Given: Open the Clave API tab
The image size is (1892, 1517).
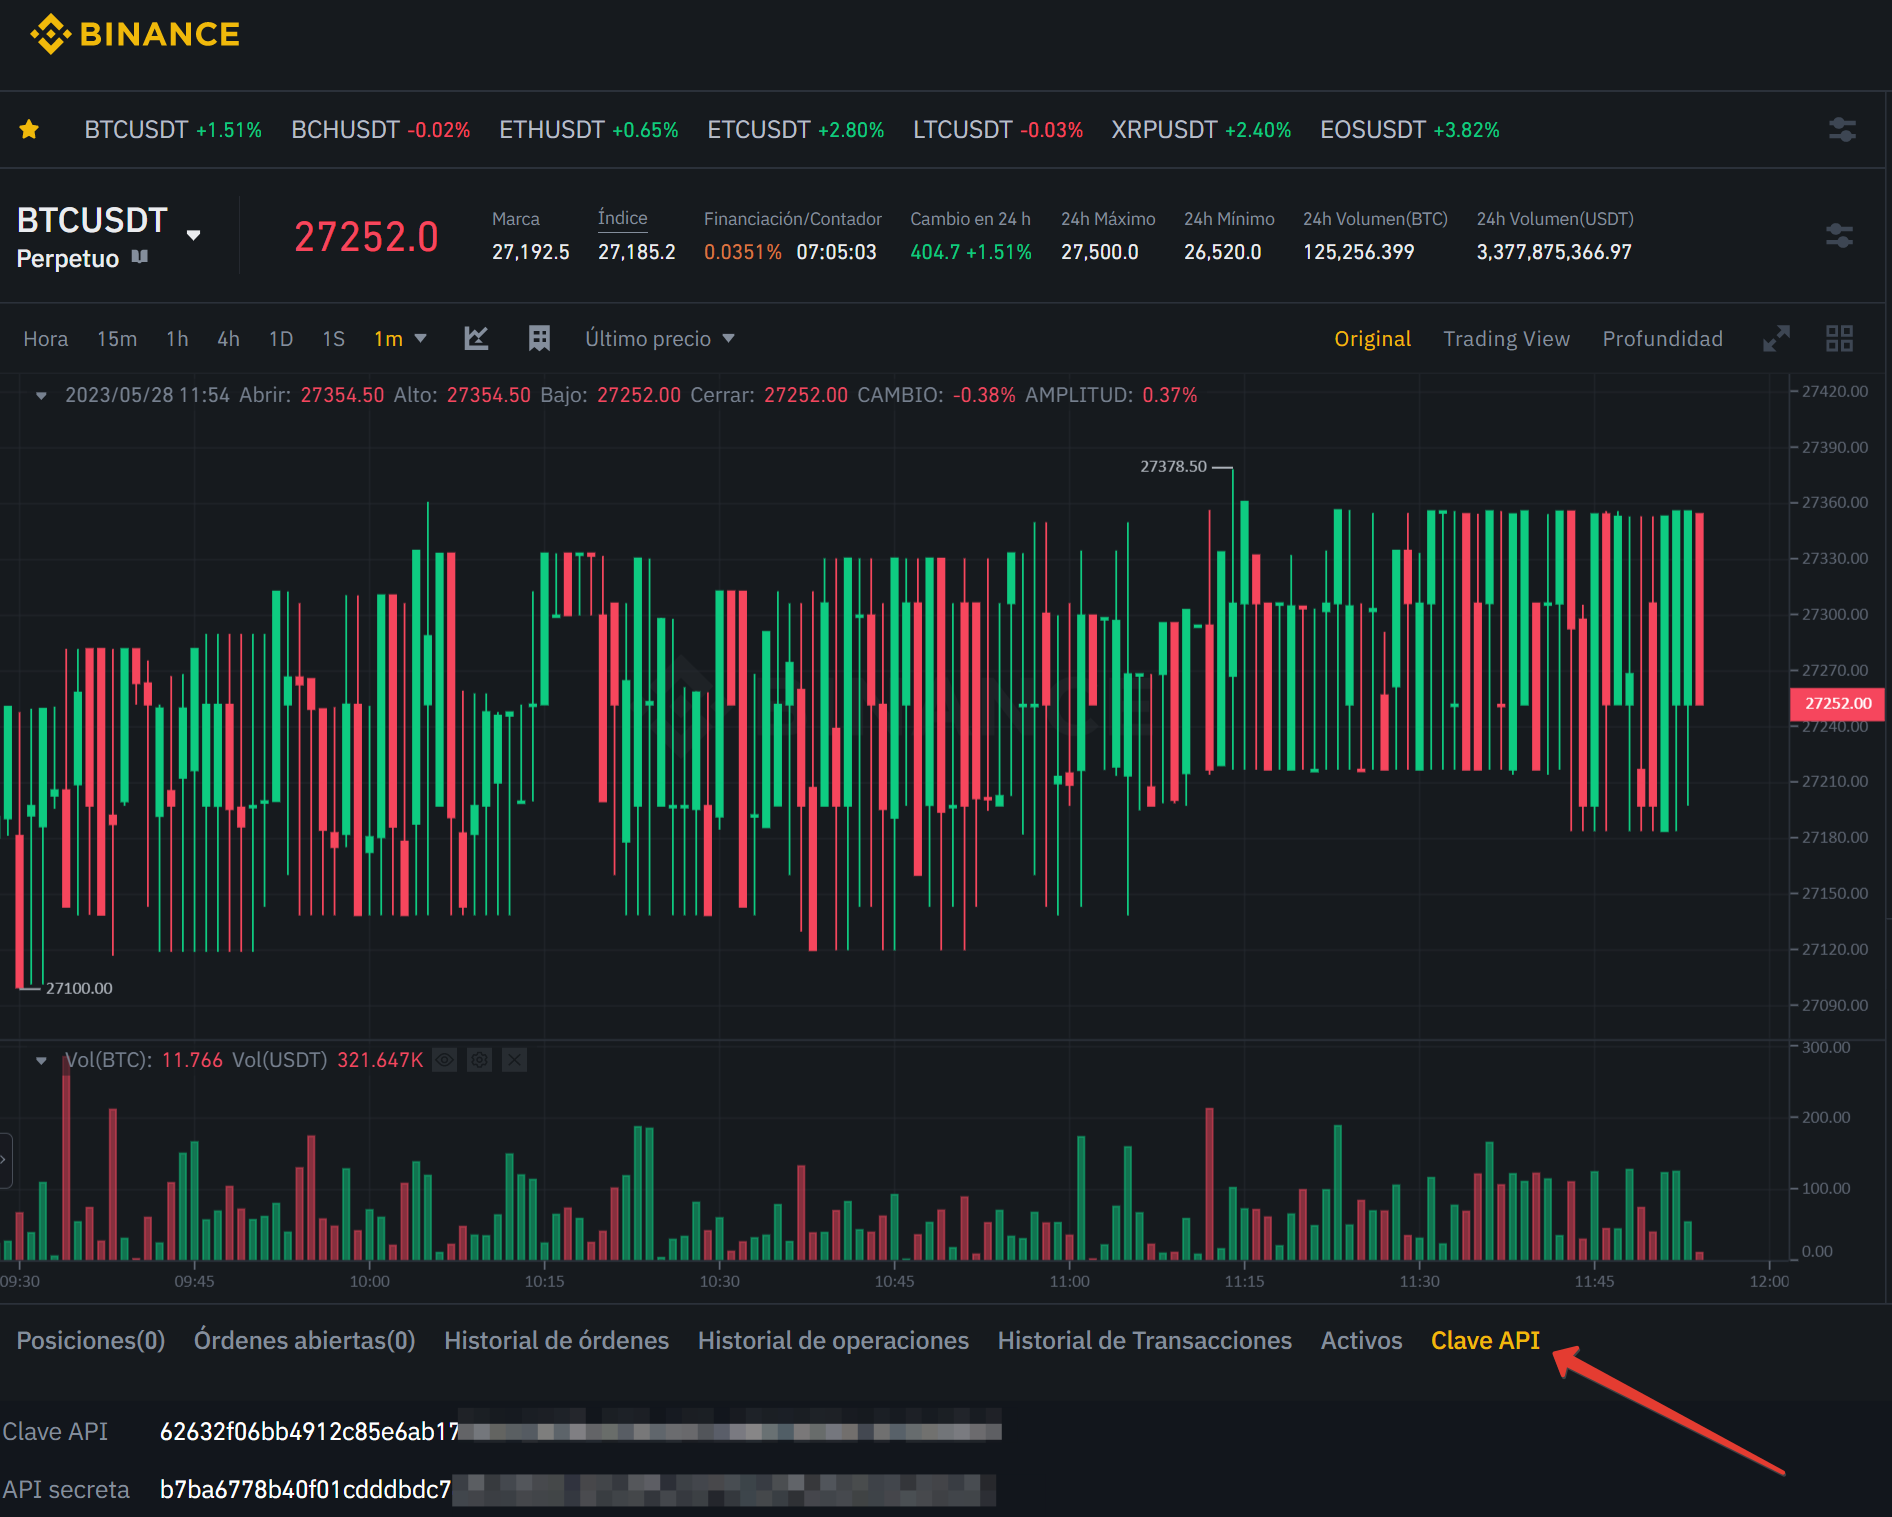Looking at the screenshot, I should [x=1485, y=1340].
